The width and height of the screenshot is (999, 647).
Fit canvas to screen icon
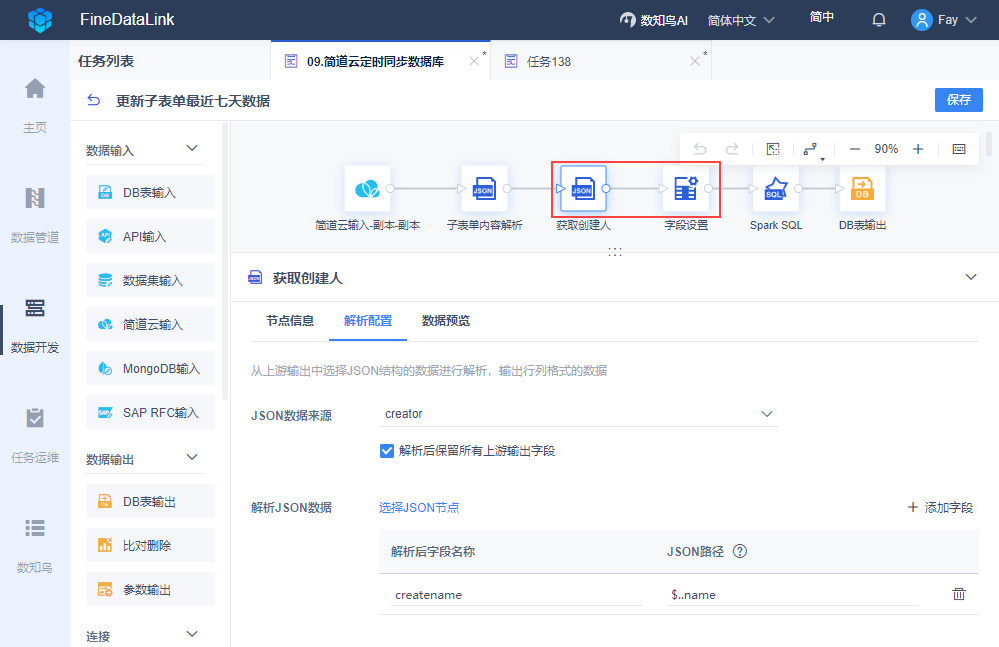click(x=773, y=149)
